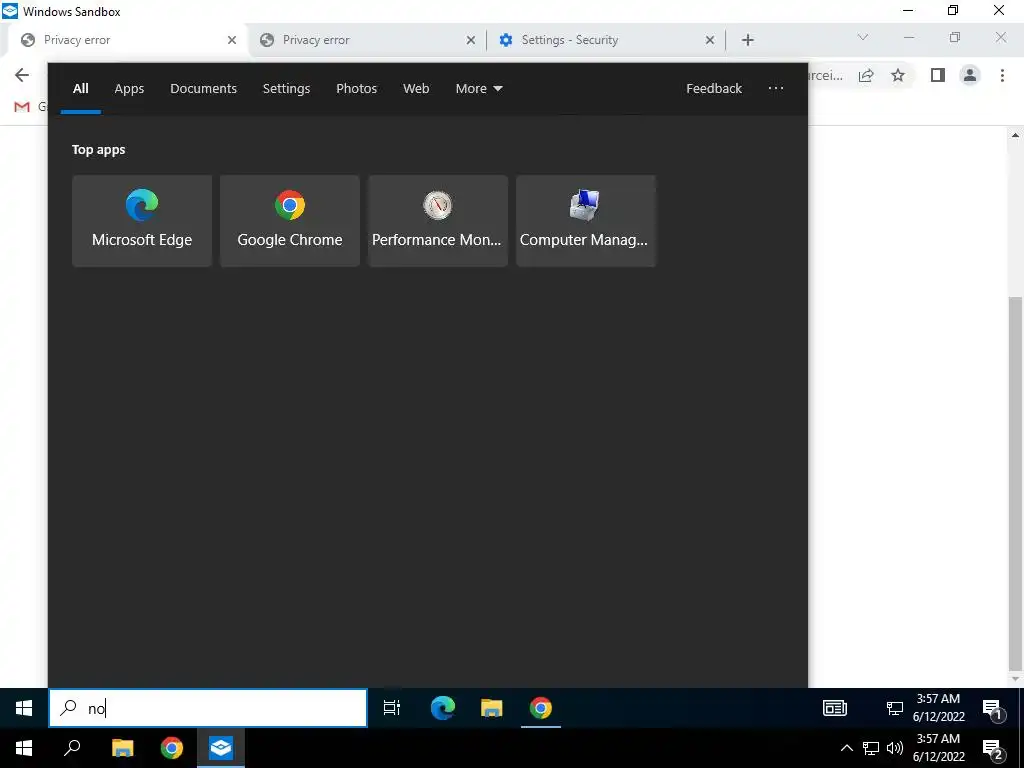Open sandbox Start menu button
The height and width of the screenshot is (768, 1024).
coord(24,708)
